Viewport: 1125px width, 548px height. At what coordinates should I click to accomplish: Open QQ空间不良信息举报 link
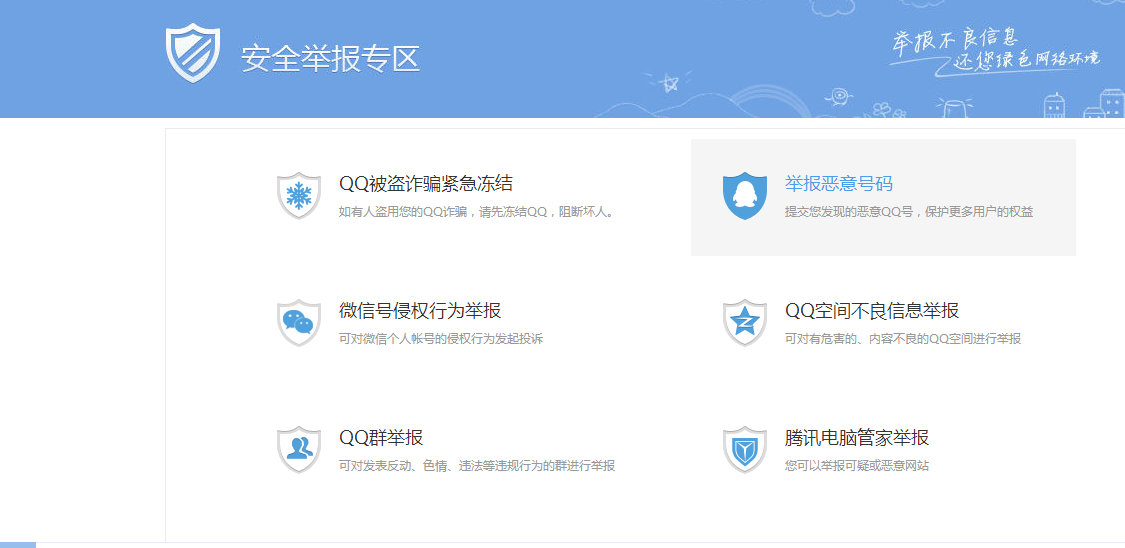872,311
